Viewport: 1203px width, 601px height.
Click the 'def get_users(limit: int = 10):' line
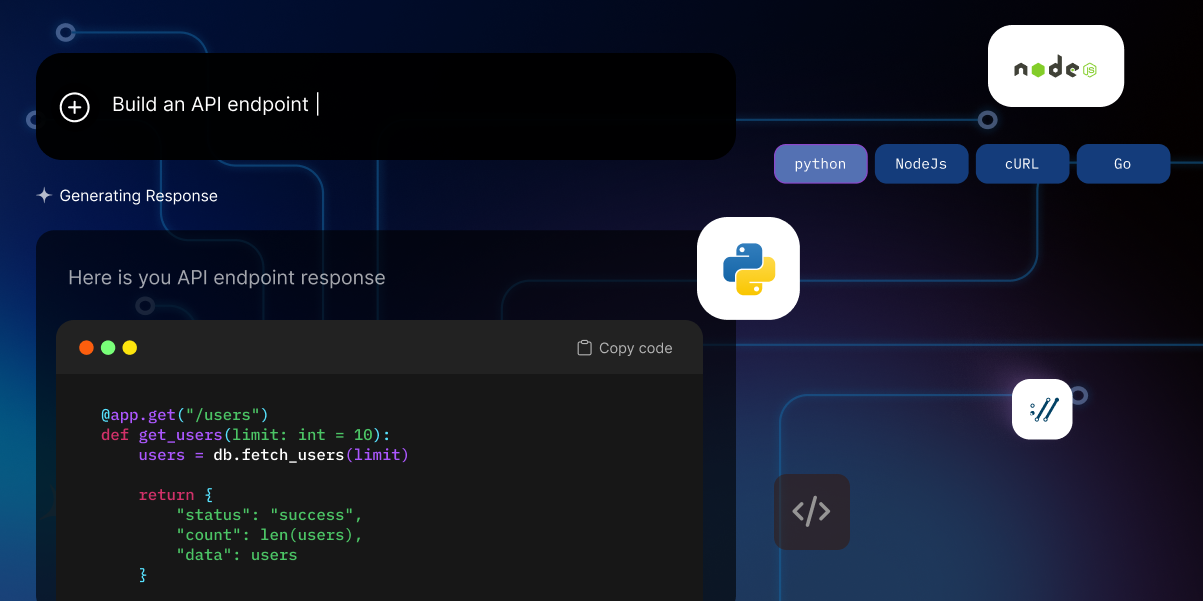point(246,434)
